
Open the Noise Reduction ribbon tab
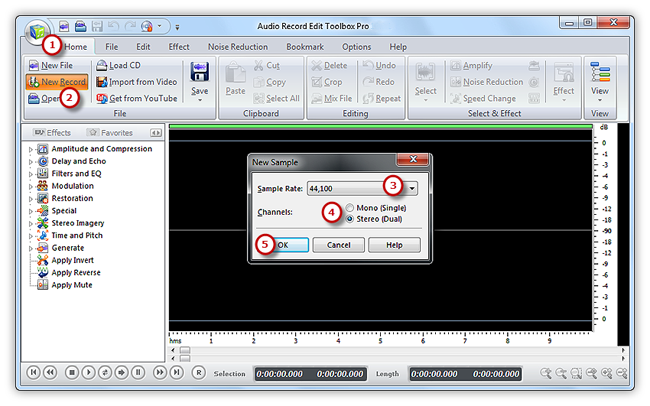point(238,47)
